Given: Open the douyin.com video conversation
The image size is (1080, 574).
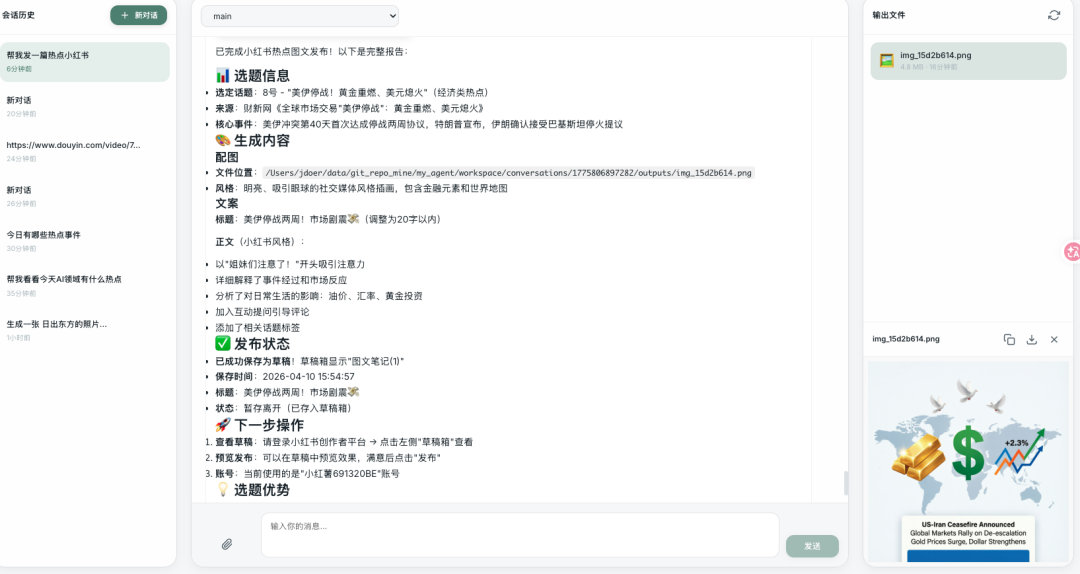Looking at the screenshot, I should (x=84, y=151).
